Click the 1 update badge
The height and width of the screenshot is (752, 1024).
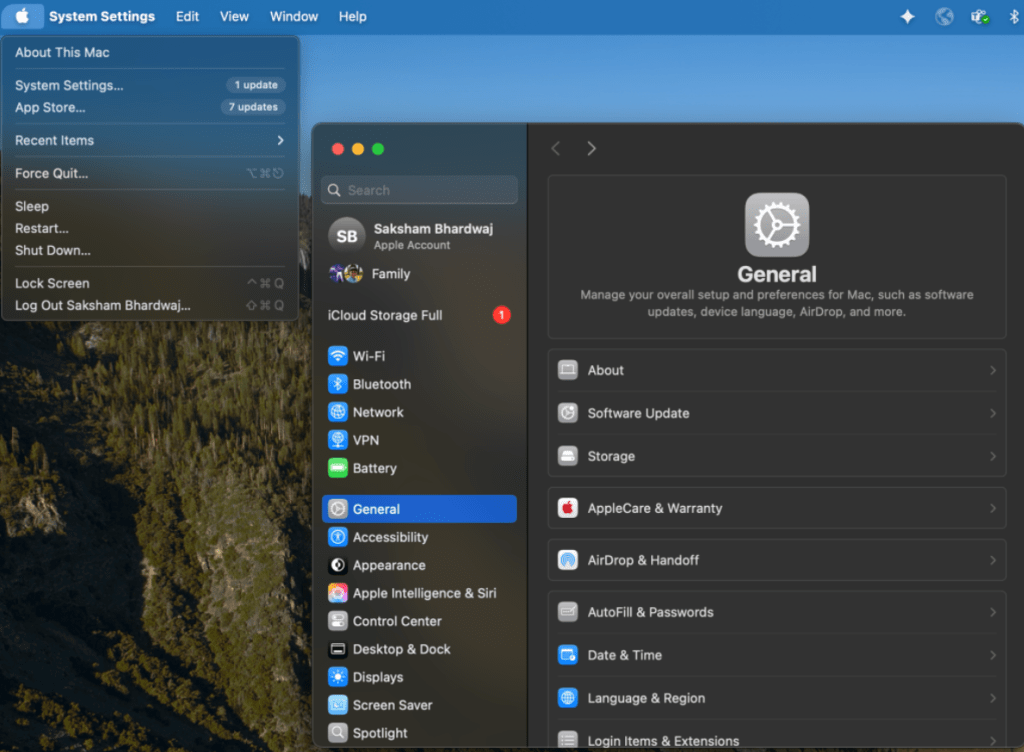coord(256,85)
